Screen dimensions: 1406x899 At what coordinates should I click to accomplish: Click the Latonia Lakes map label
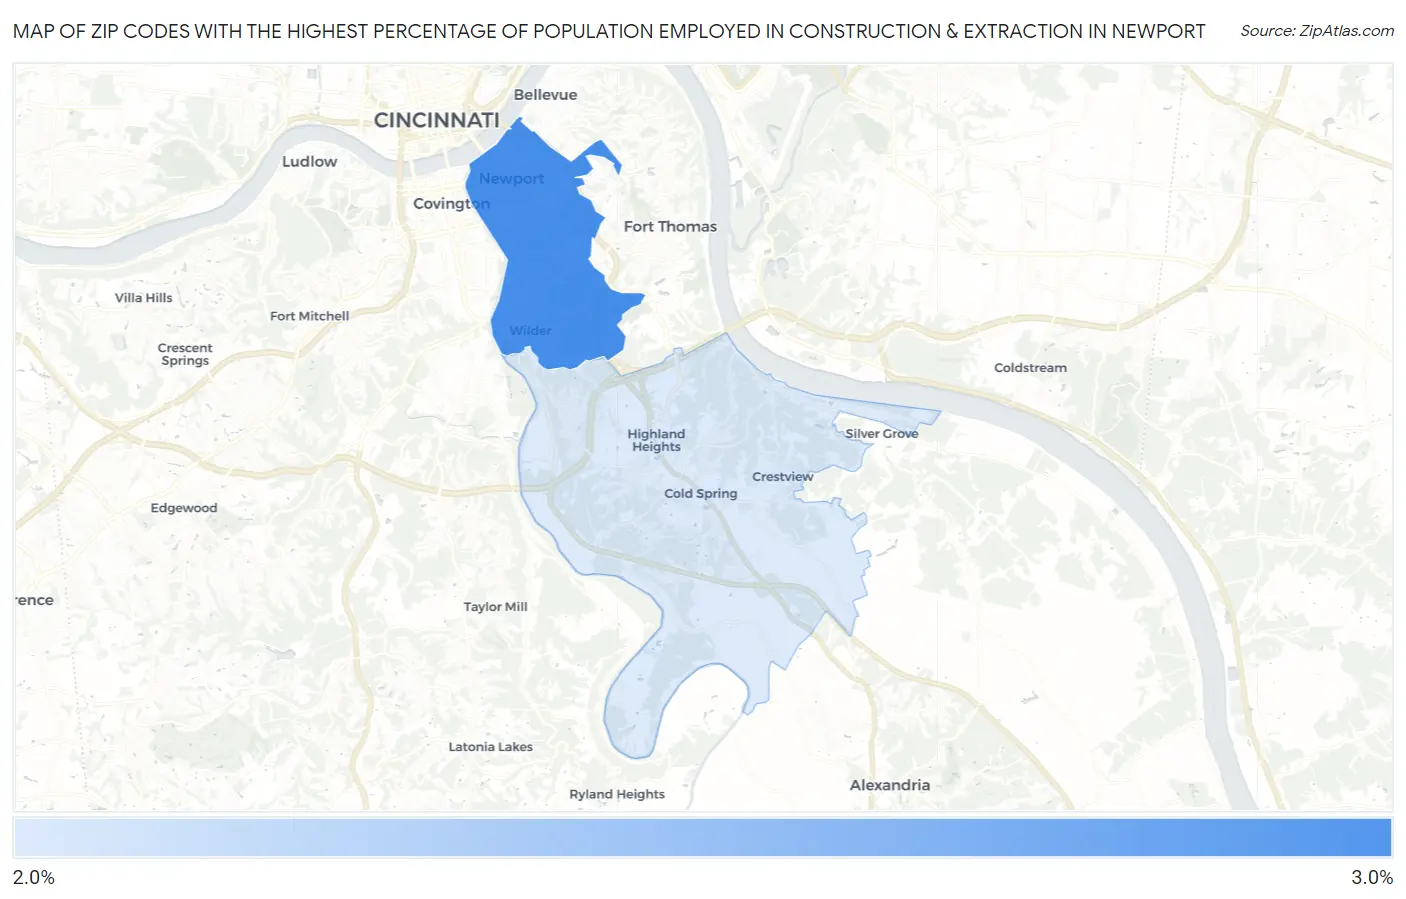pyautogui.click(x=490, y=747)
